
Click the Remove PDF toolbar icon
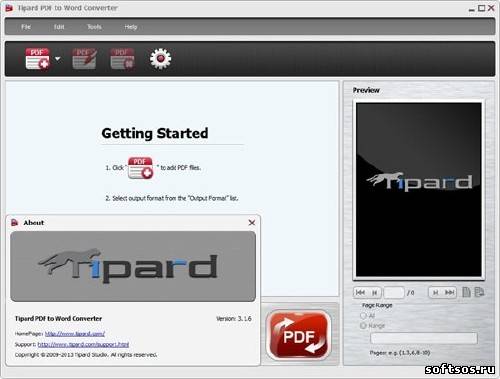click(x=122, y=59)
